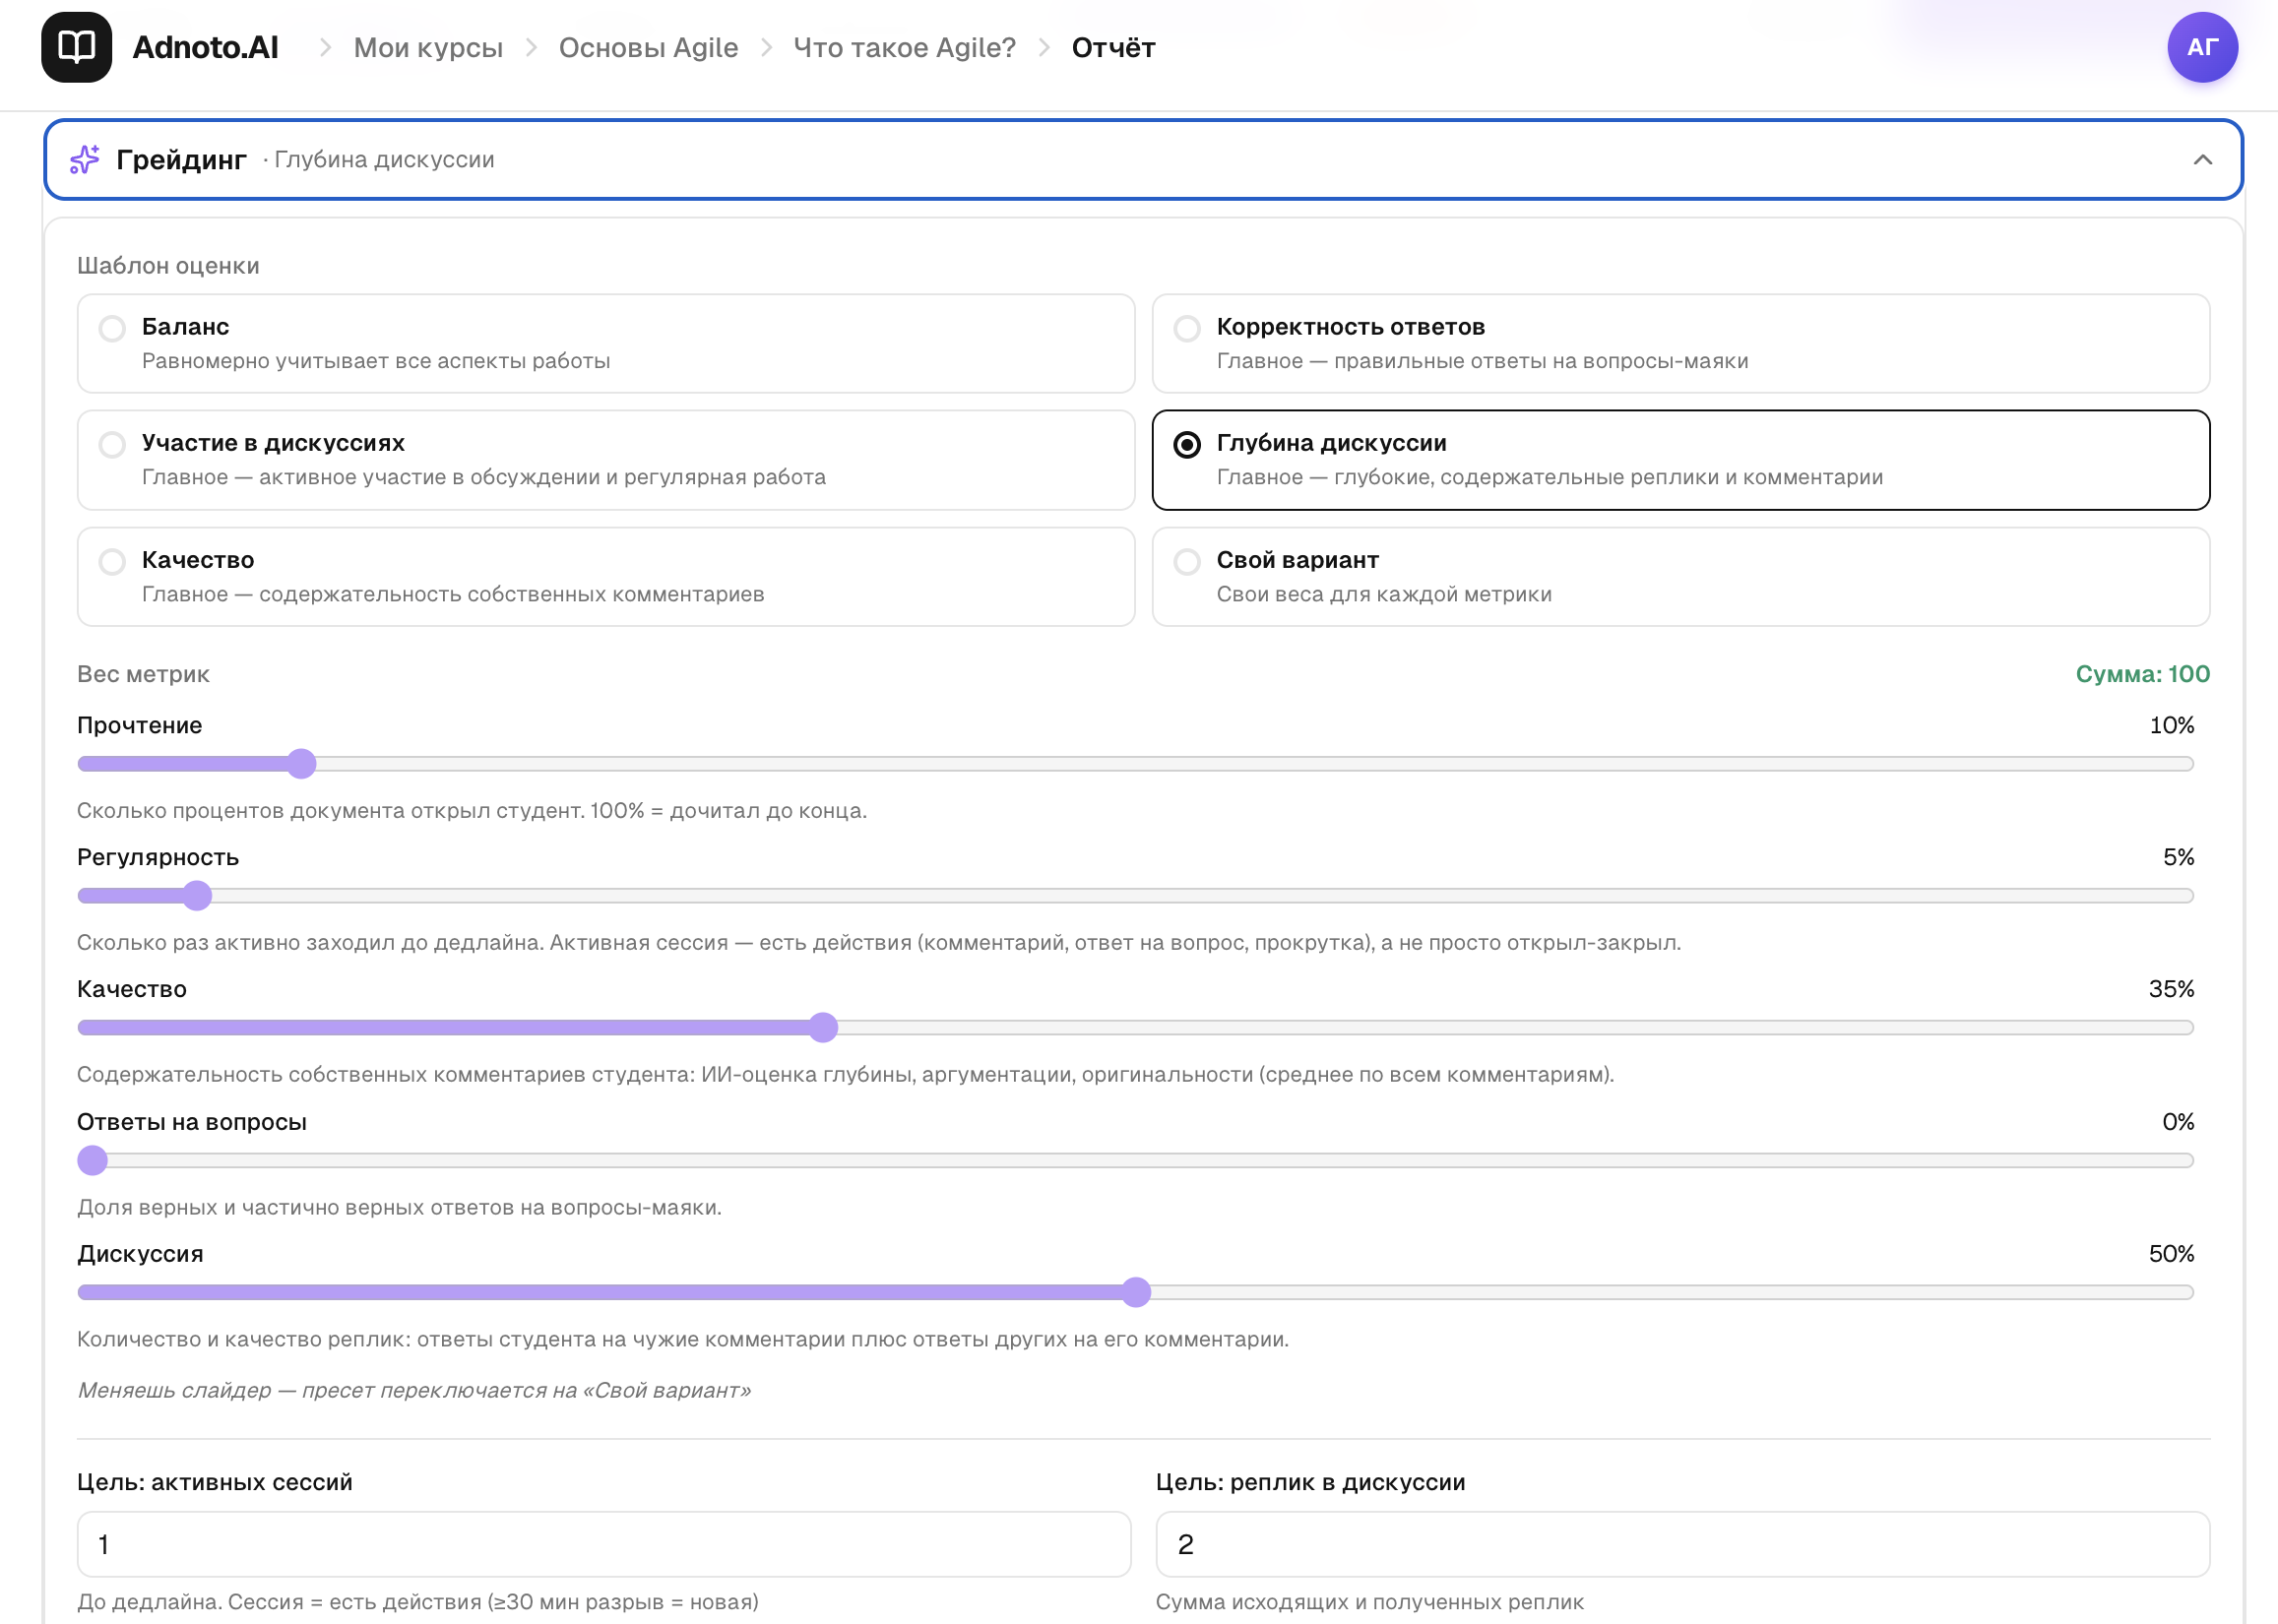
Task: Click the Отчёт breadcrumb item
Action: [1113, 47]
